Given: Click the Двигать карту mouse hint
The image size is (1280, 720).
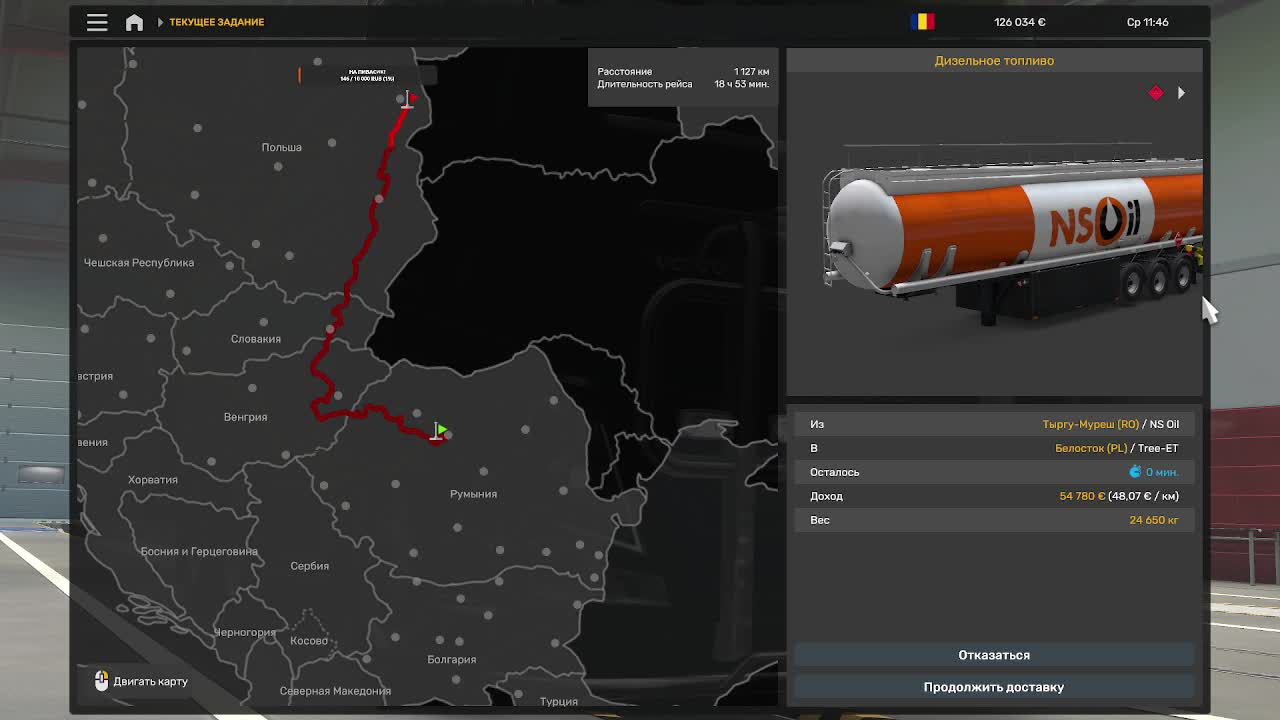Looking at the screenshot, I should coord(141,681).
